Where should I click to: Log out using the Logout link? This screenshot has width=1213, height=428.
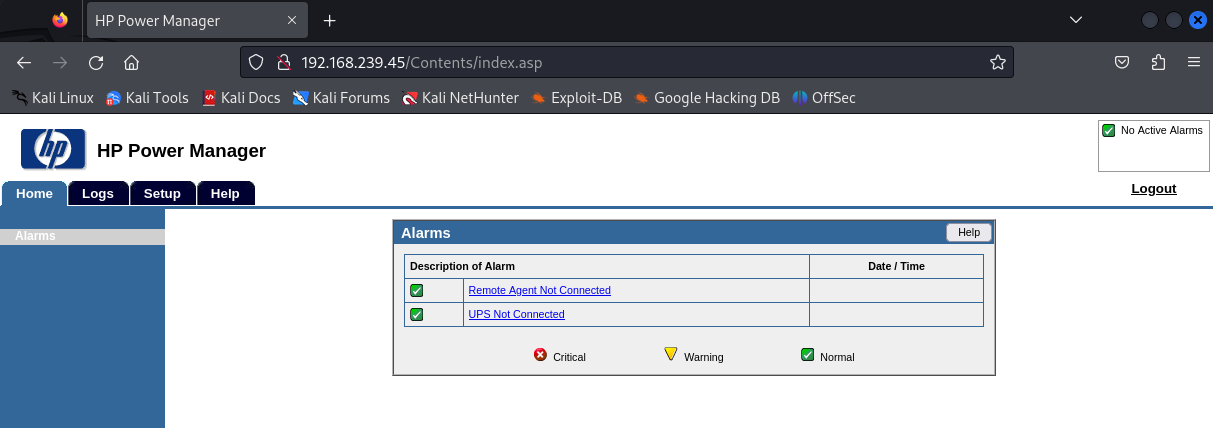pyautogui.click(x=1153, y=188)
